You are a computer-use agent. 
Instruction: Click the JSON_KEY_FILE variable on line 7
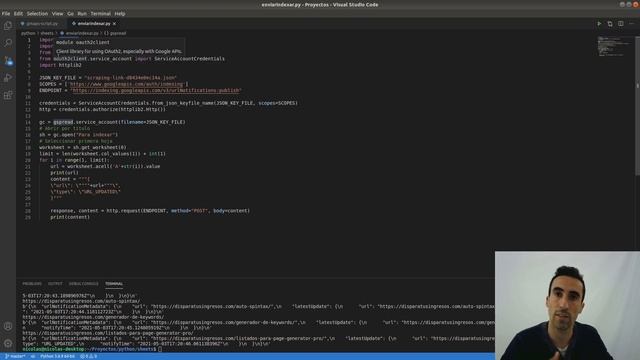(x=58, y=78)
